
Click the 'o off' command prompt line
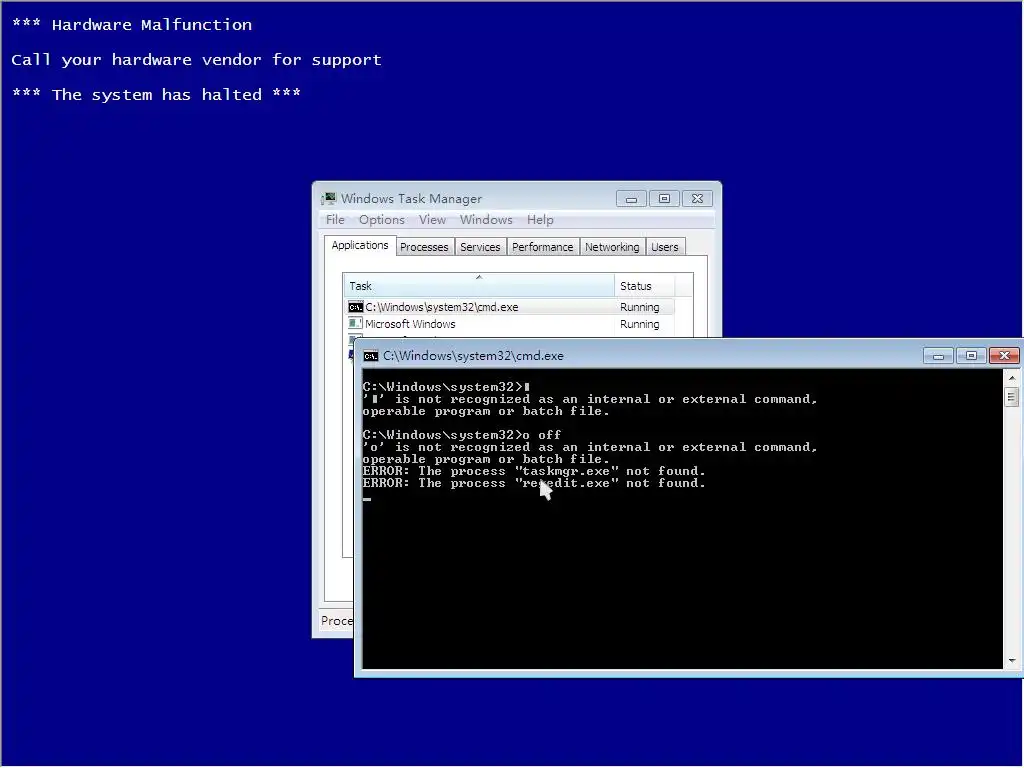point(462,435)
